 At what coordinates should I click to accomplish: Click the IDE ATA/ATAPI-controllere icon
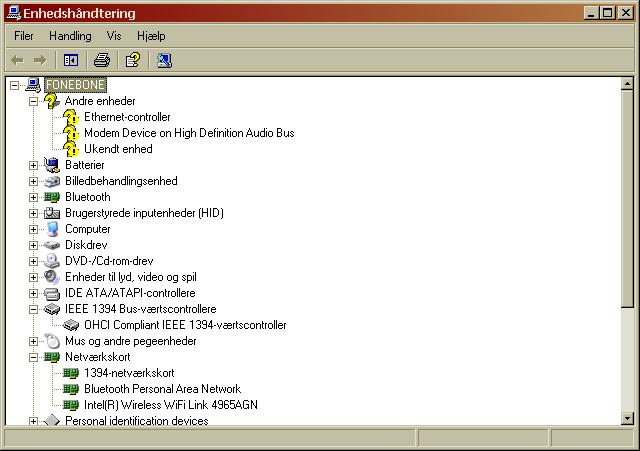52,293
